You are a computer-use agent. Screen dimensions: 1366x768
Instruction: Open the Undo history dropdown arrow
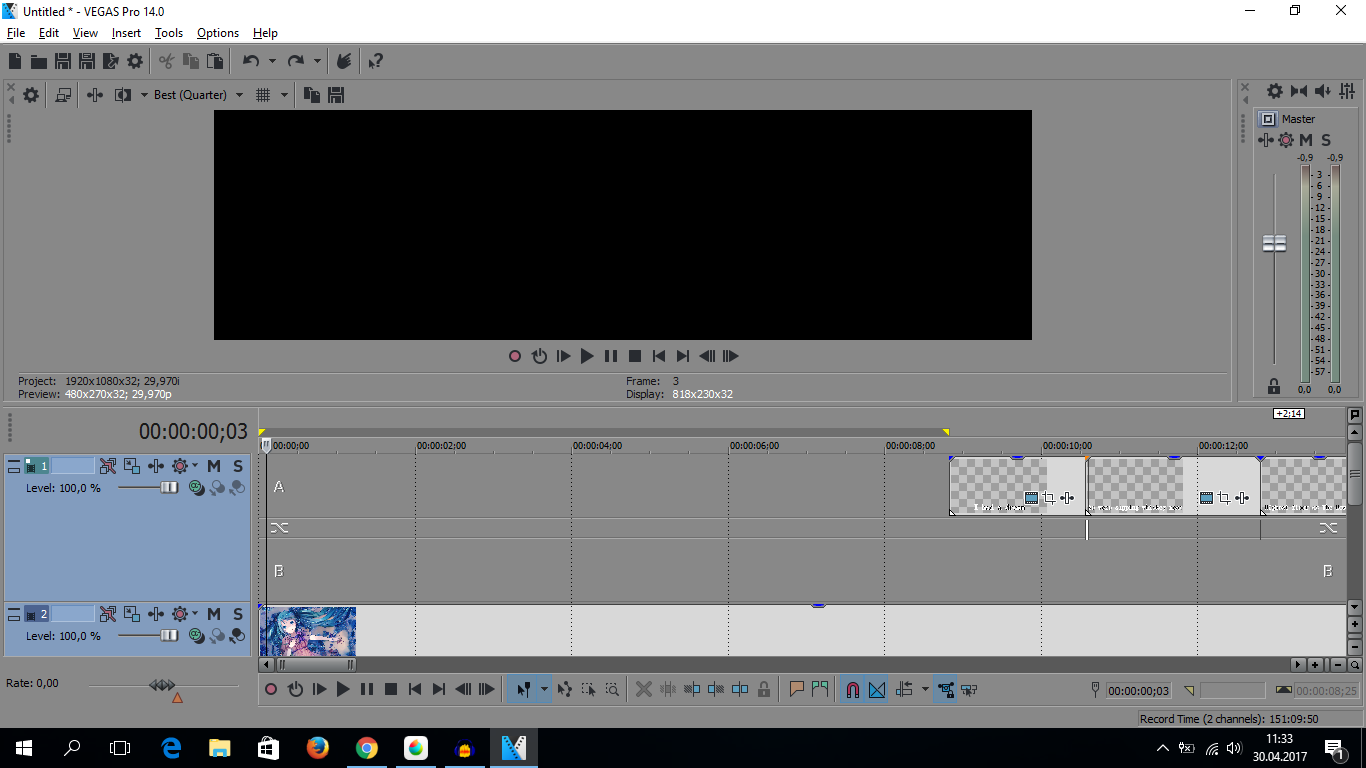coord(272,61)
